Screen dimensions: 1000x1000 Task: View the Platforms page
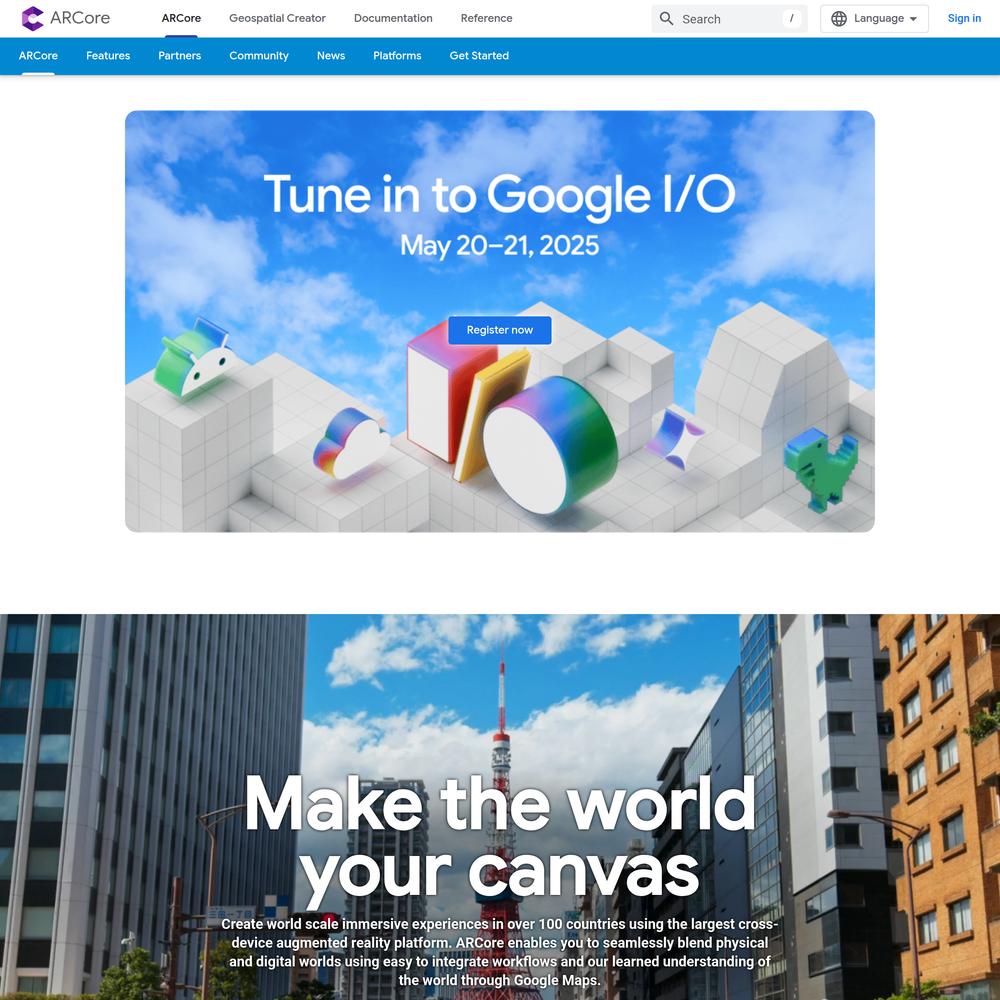397,55
